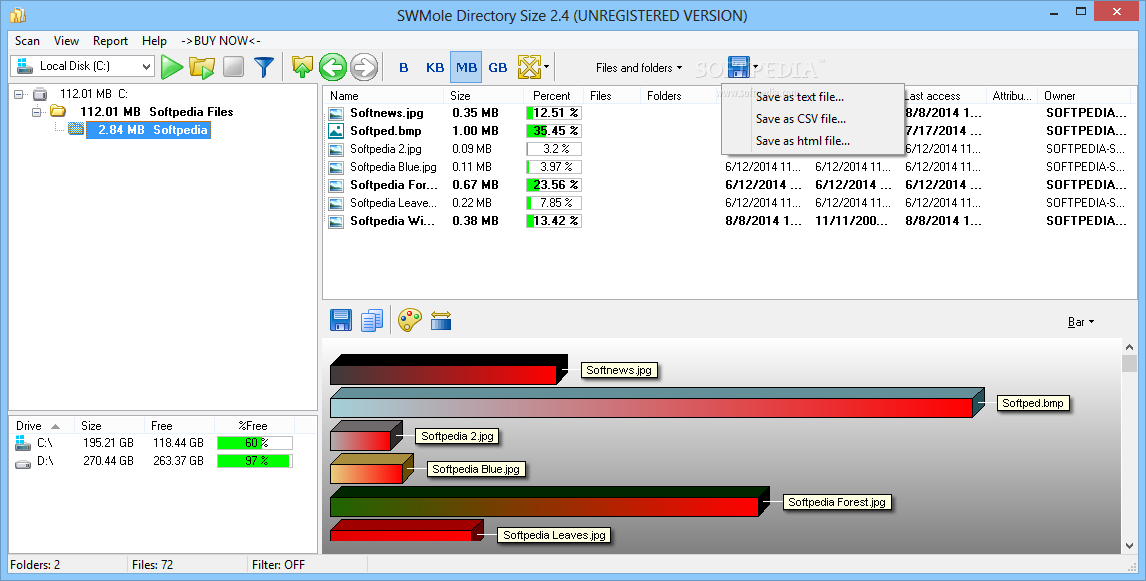This screenshot has height=581, width=1146.
Task: Click the yellow expand arrows icon
Action: (528, 67)
